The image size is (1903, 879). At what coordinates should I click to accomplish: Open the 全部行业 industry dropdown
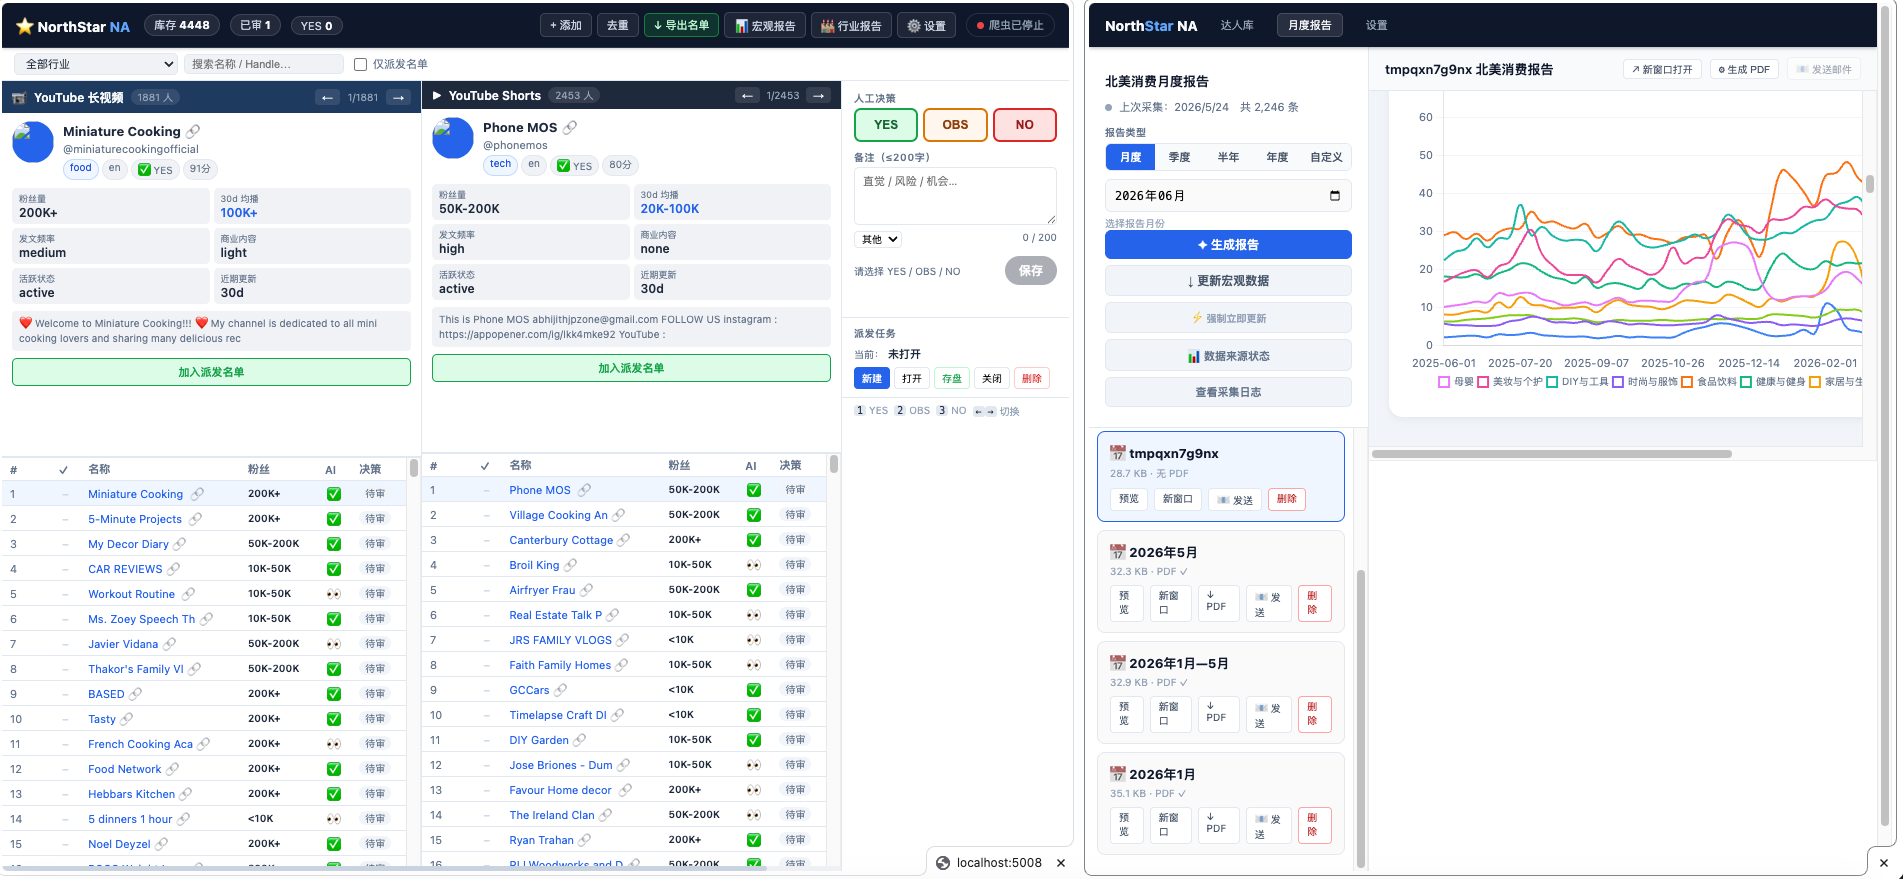[x=96, y=64]
